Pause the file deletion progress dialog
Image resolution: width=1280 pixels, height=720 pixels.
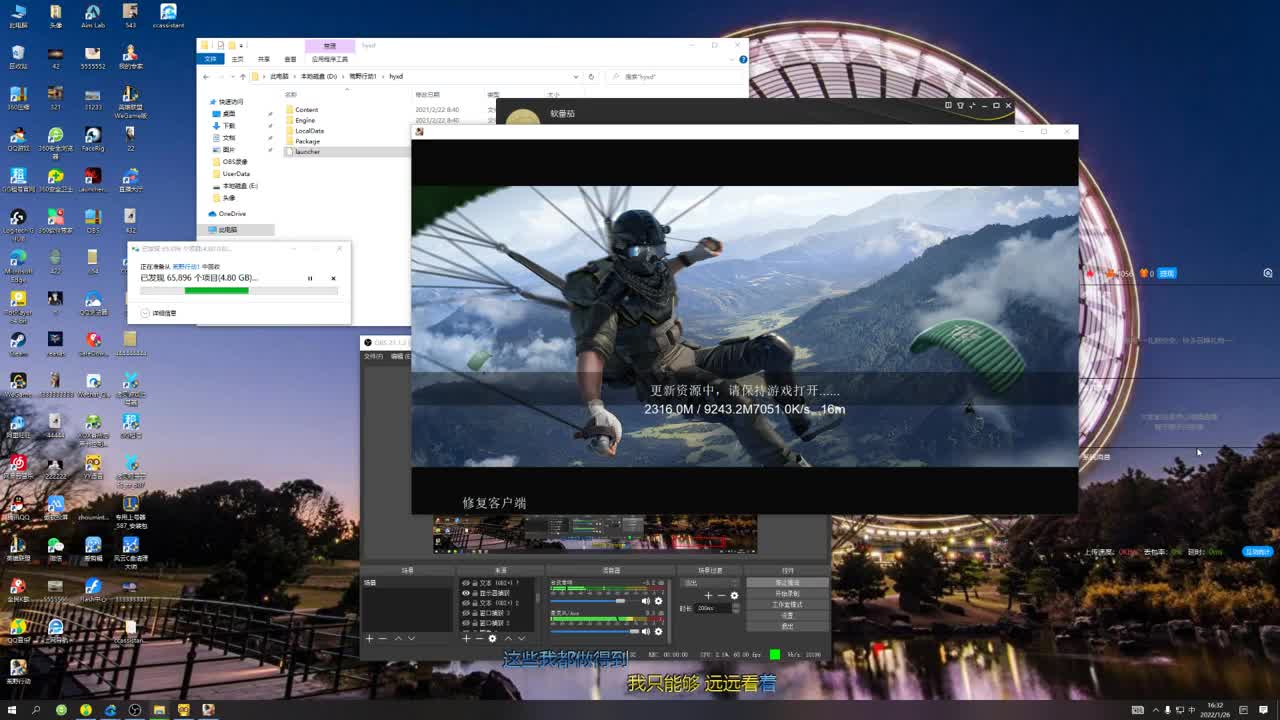[x=310, y=278]
